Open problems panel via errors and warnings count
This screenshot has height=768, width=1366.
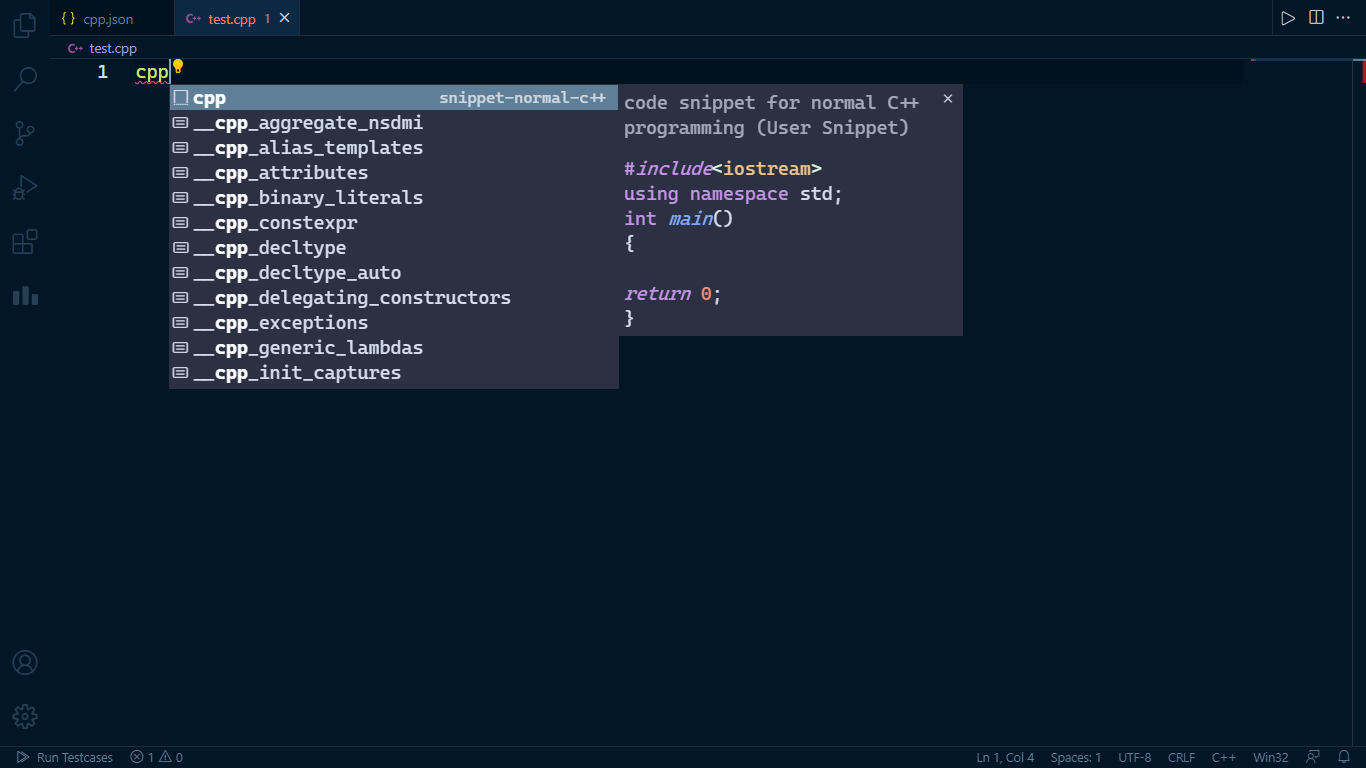(156, 757)
